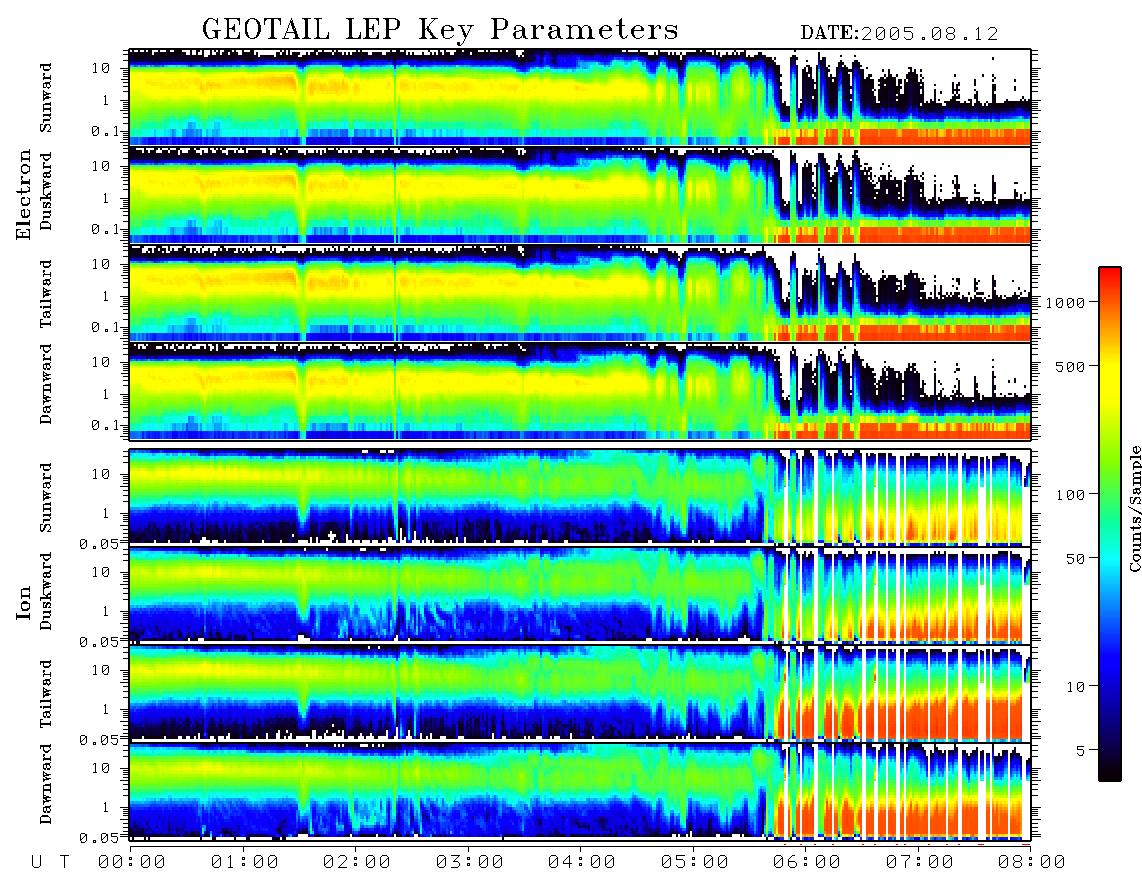Click the "5" color scale label
Viewport: 1142px width, 880px height.
click(x=1081, y=750)
